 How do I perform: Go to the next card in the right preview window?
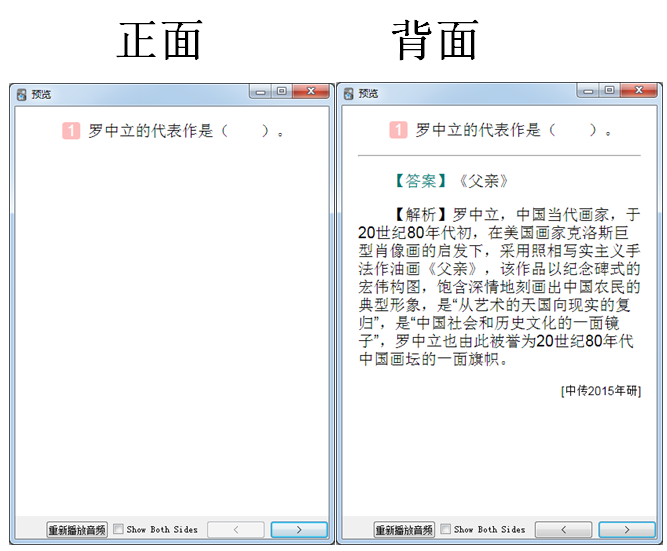tap(627, 530)
